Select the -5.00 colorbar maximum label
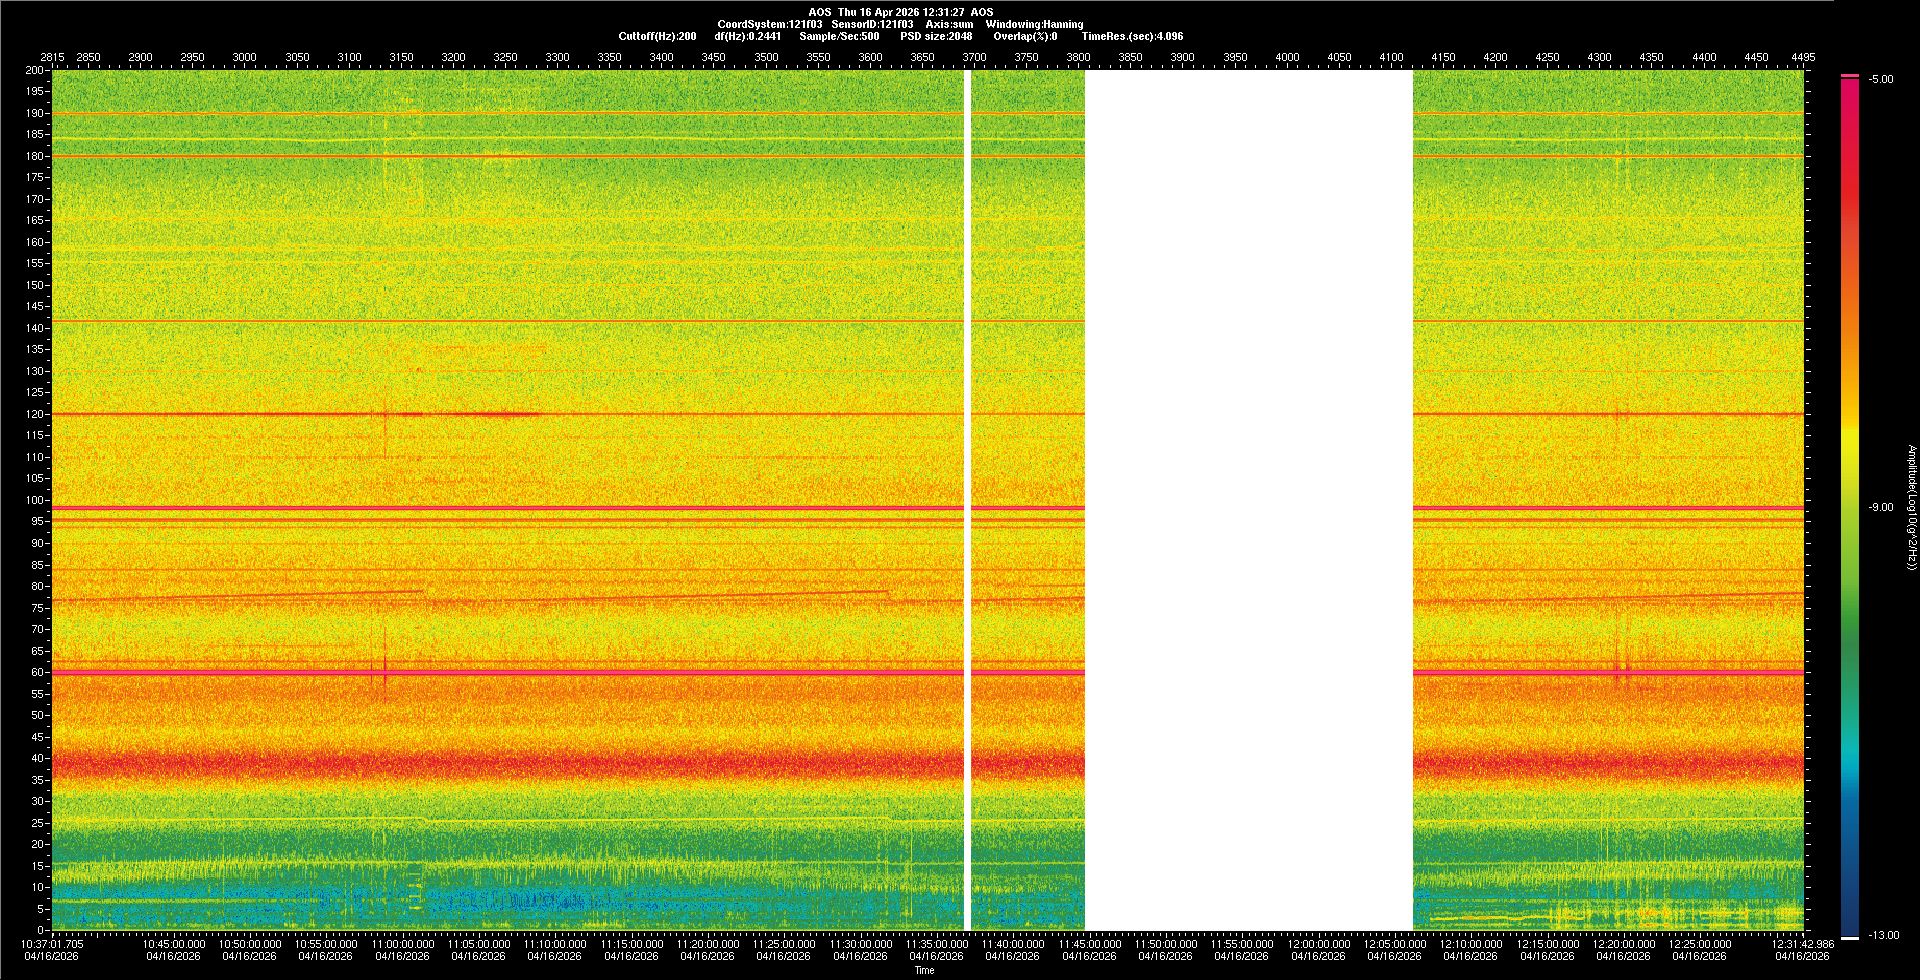The image size is (1920, 980). pyautogui.click(x=1880, y=80)
